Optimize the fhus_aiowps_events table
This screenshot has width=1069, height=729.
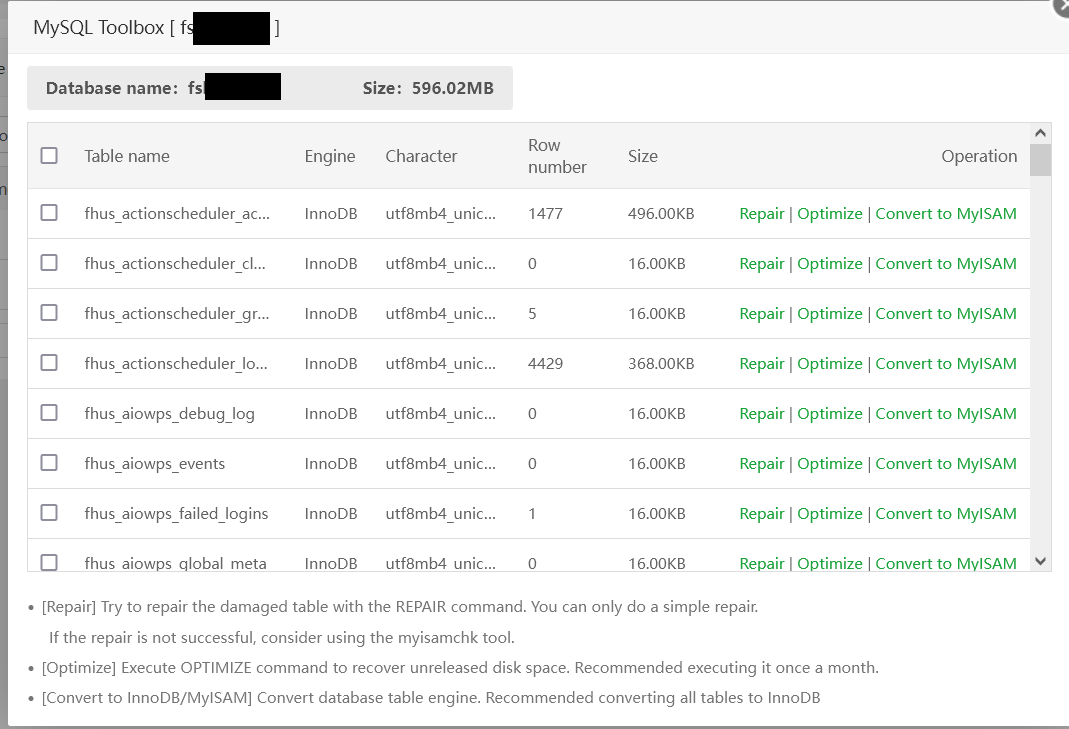tap(829, 464)
